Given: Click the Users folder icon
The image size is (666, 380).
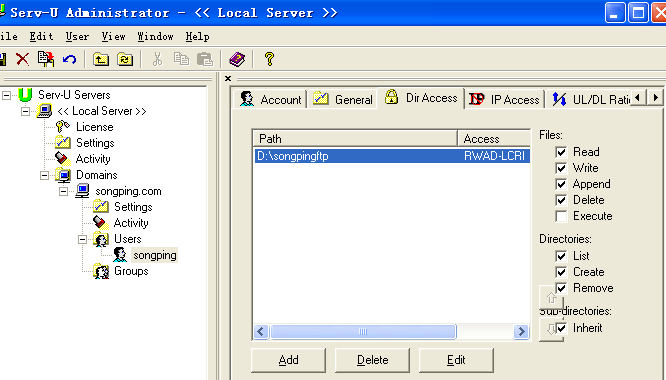Looking at the screenshot, I should [x=101, y=239].
